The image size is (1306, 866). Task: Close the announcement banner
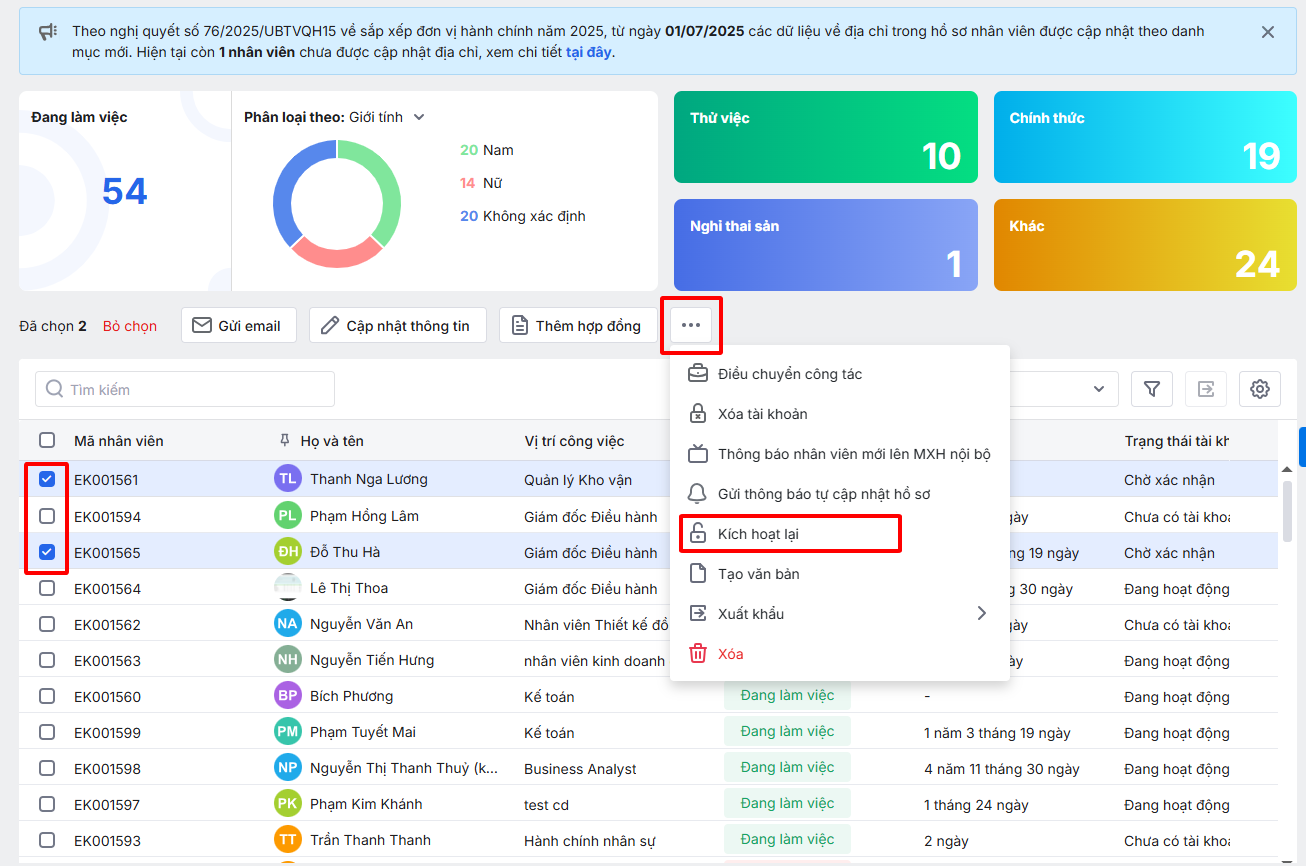[x=1267, y=32]
